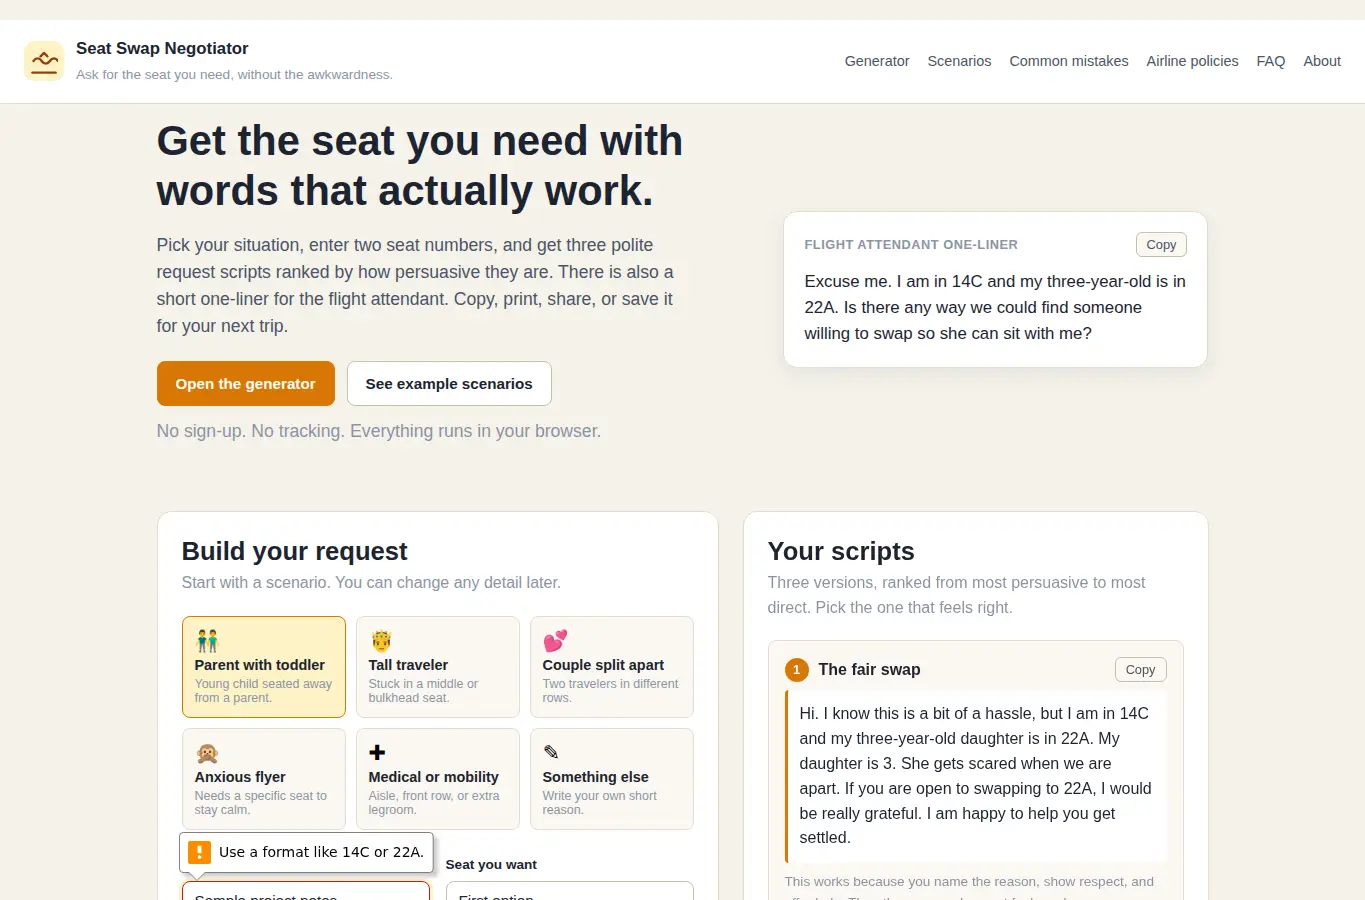Click the orange warning icon in tooltip
The width and height of the screenshot is (1365, 900).
pyautogui.click(x=199, y=852)
